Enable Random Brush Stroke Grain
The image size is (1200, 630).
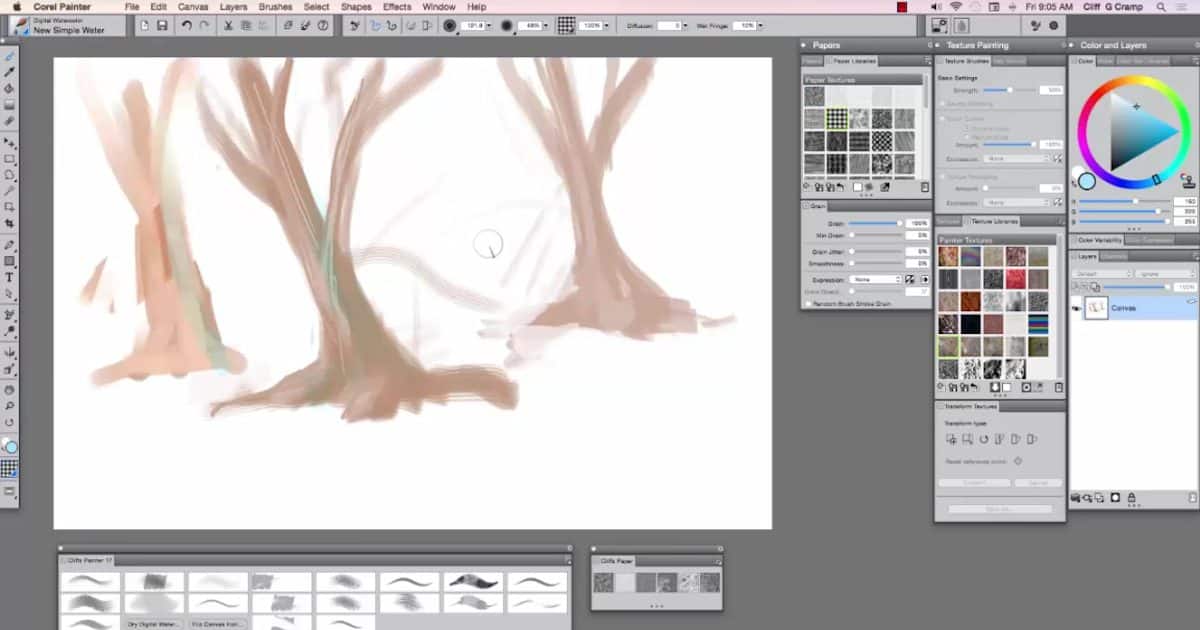[807, 302]
